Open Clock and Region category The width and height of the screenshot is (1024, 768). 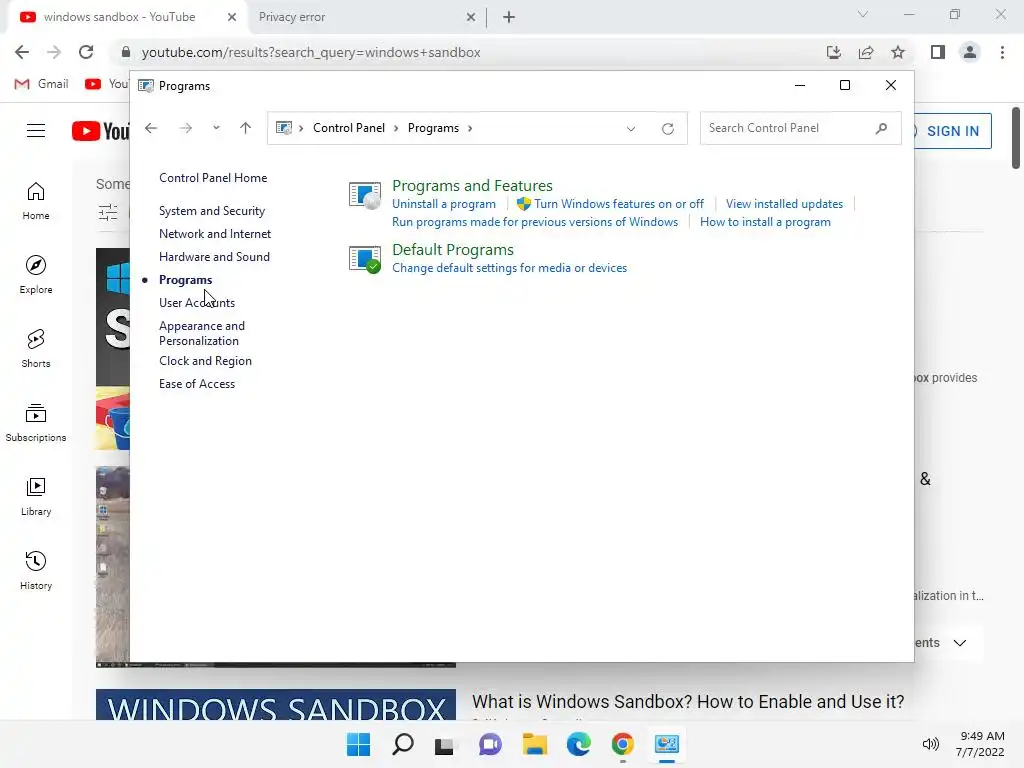tap(205, 360)
